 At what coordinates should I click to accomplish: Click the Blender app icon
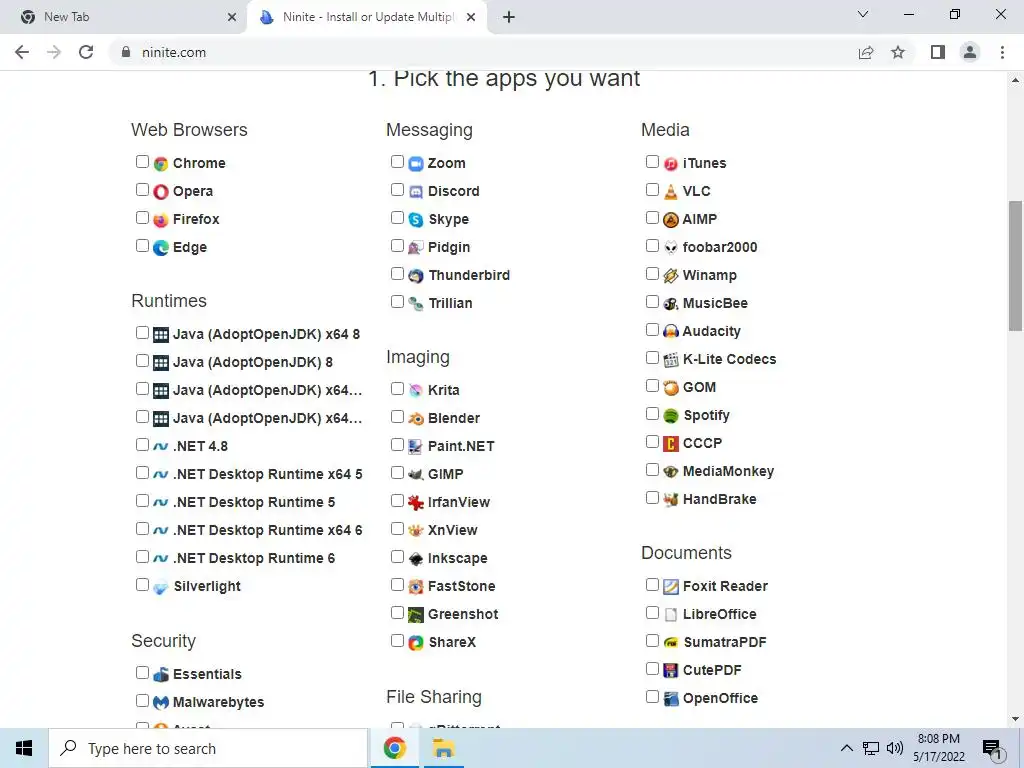pyautogui.click(x=416, y=419)
